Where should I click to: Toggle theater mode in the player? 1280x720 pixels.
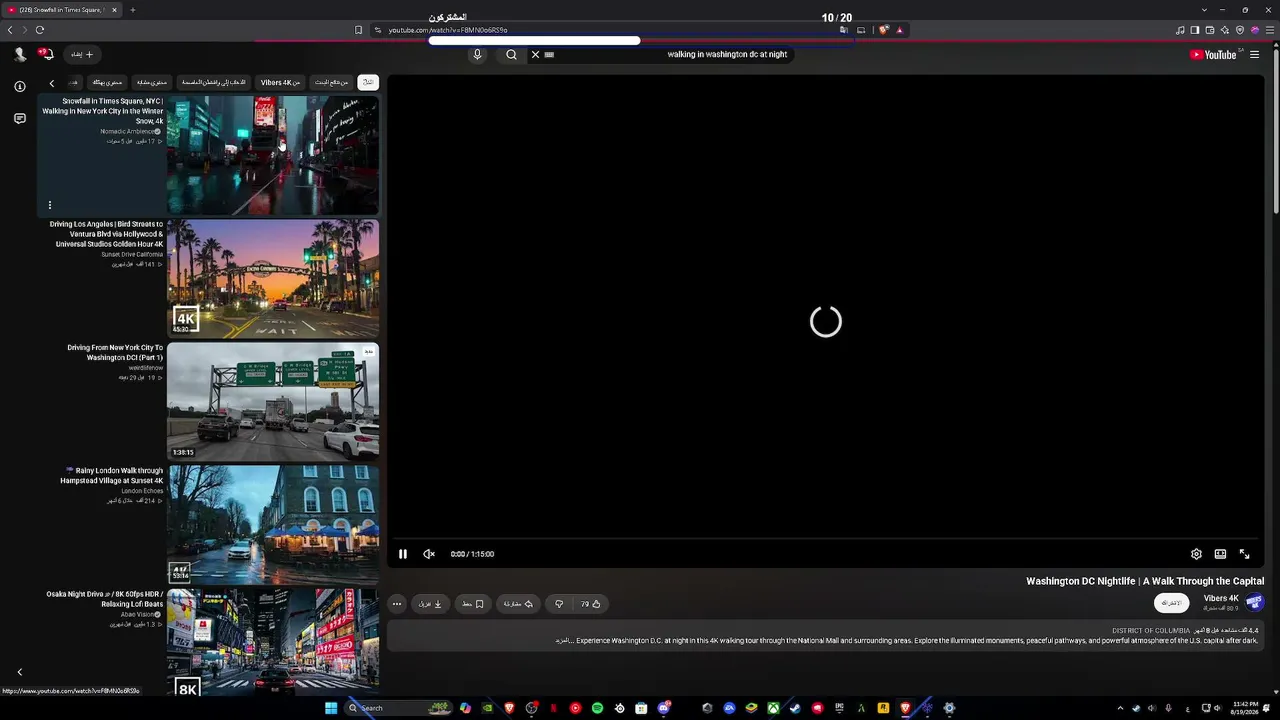coord(1220,554)
